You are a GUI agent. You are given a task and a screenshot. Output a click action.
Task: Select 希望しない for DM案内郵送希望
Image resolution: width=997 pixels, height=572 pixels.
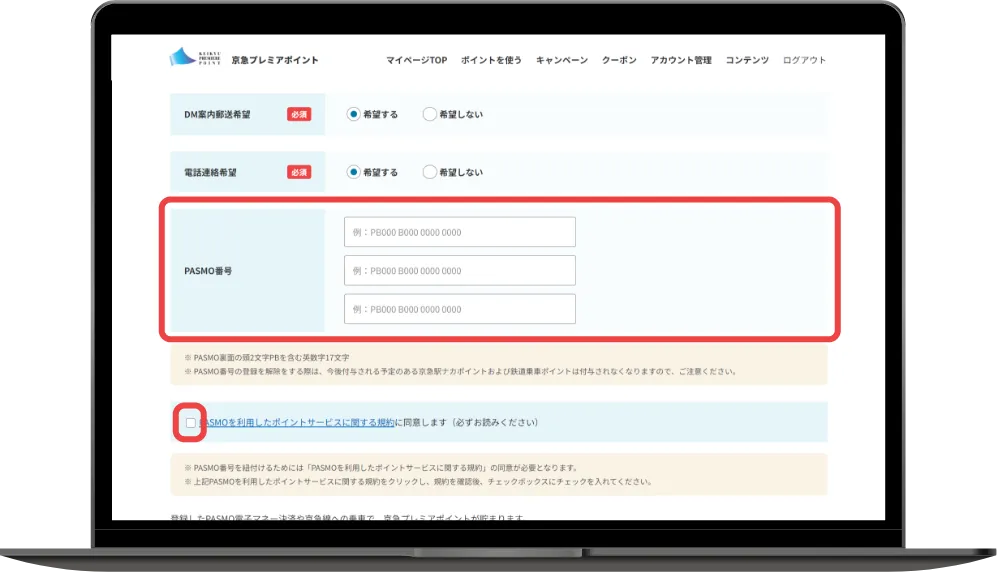click(430, 114)
